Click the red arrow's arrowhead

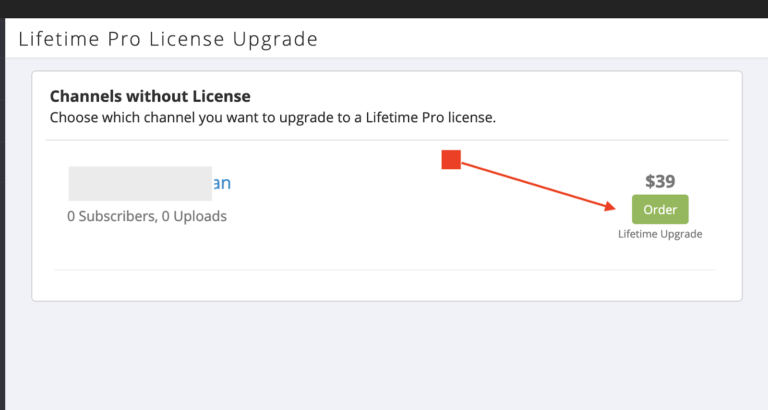point(610,206)
